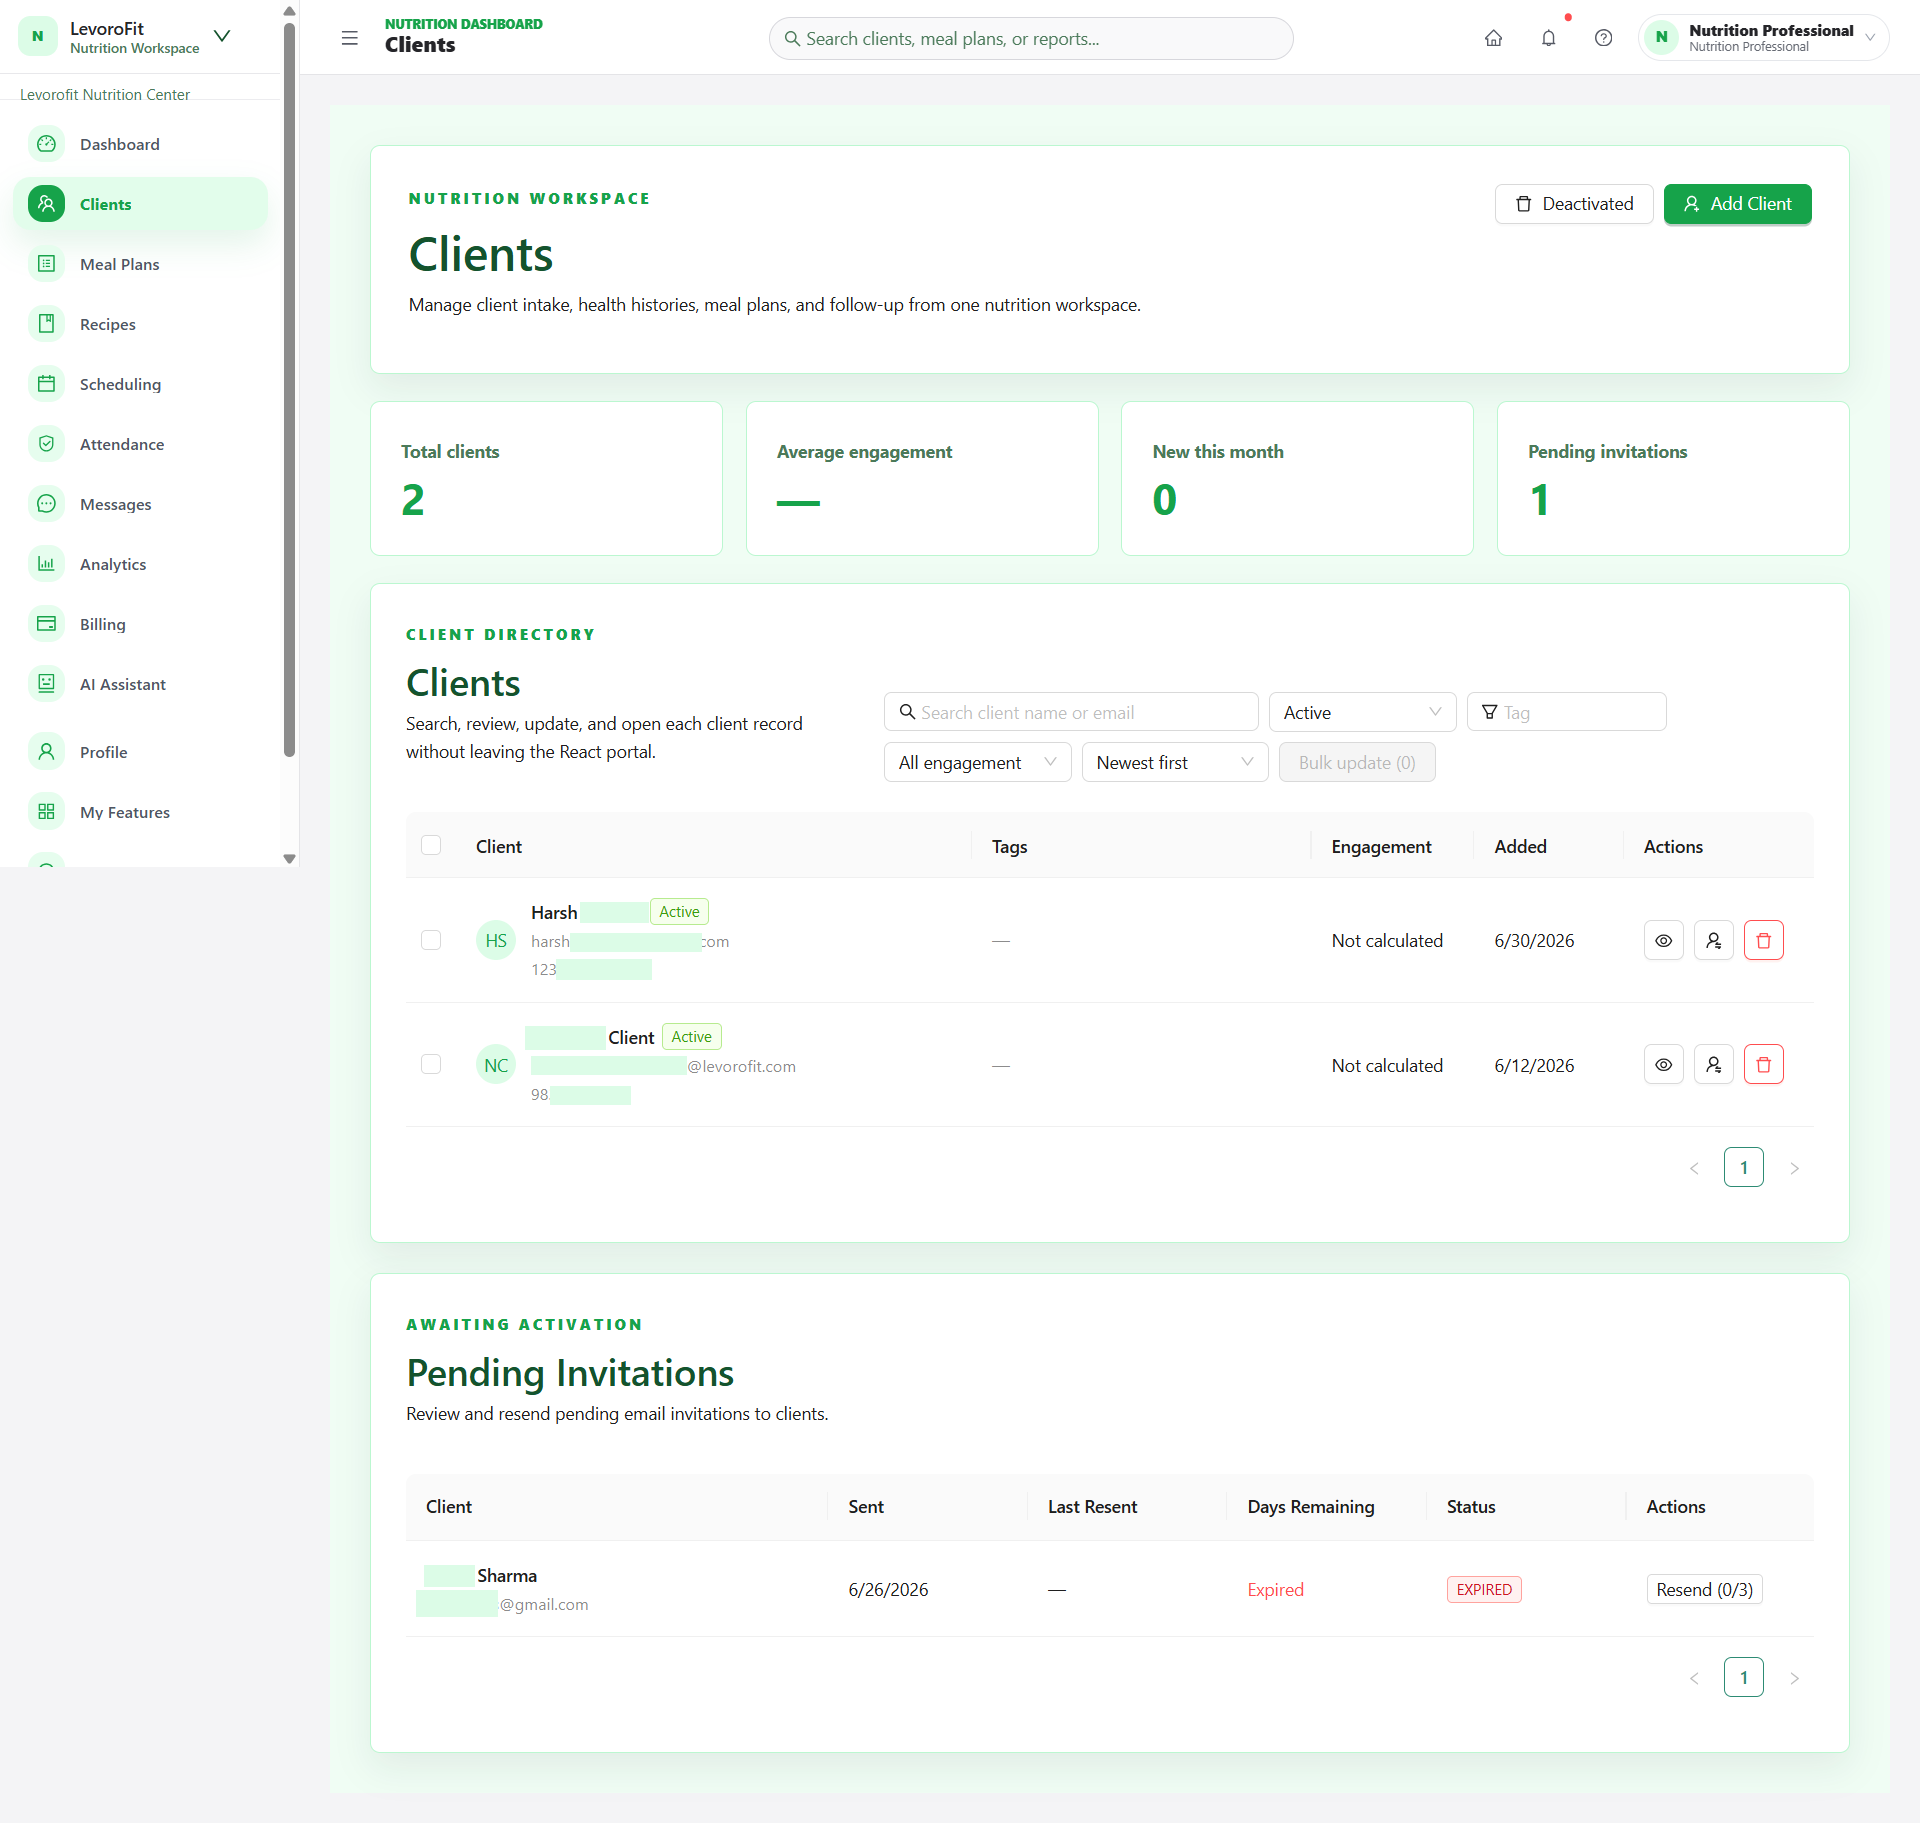
Task: Click Resend (0/3) for Sharma
Action: tap(1704, 1589)
